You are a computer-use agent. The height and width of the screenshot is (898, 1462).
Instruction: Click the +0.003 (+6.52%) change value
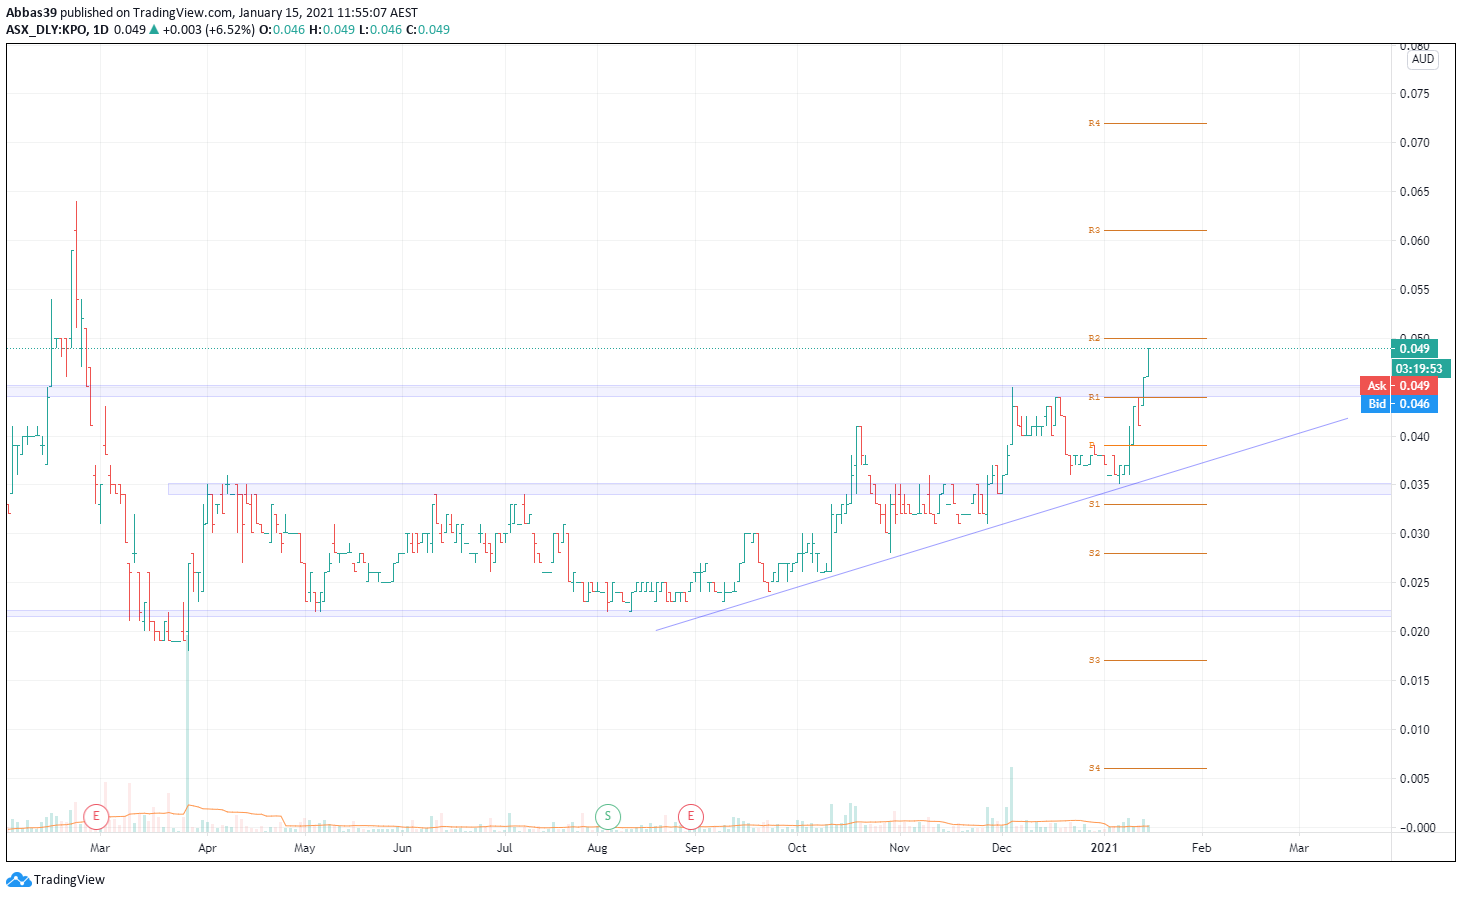[x=208, y=30]
